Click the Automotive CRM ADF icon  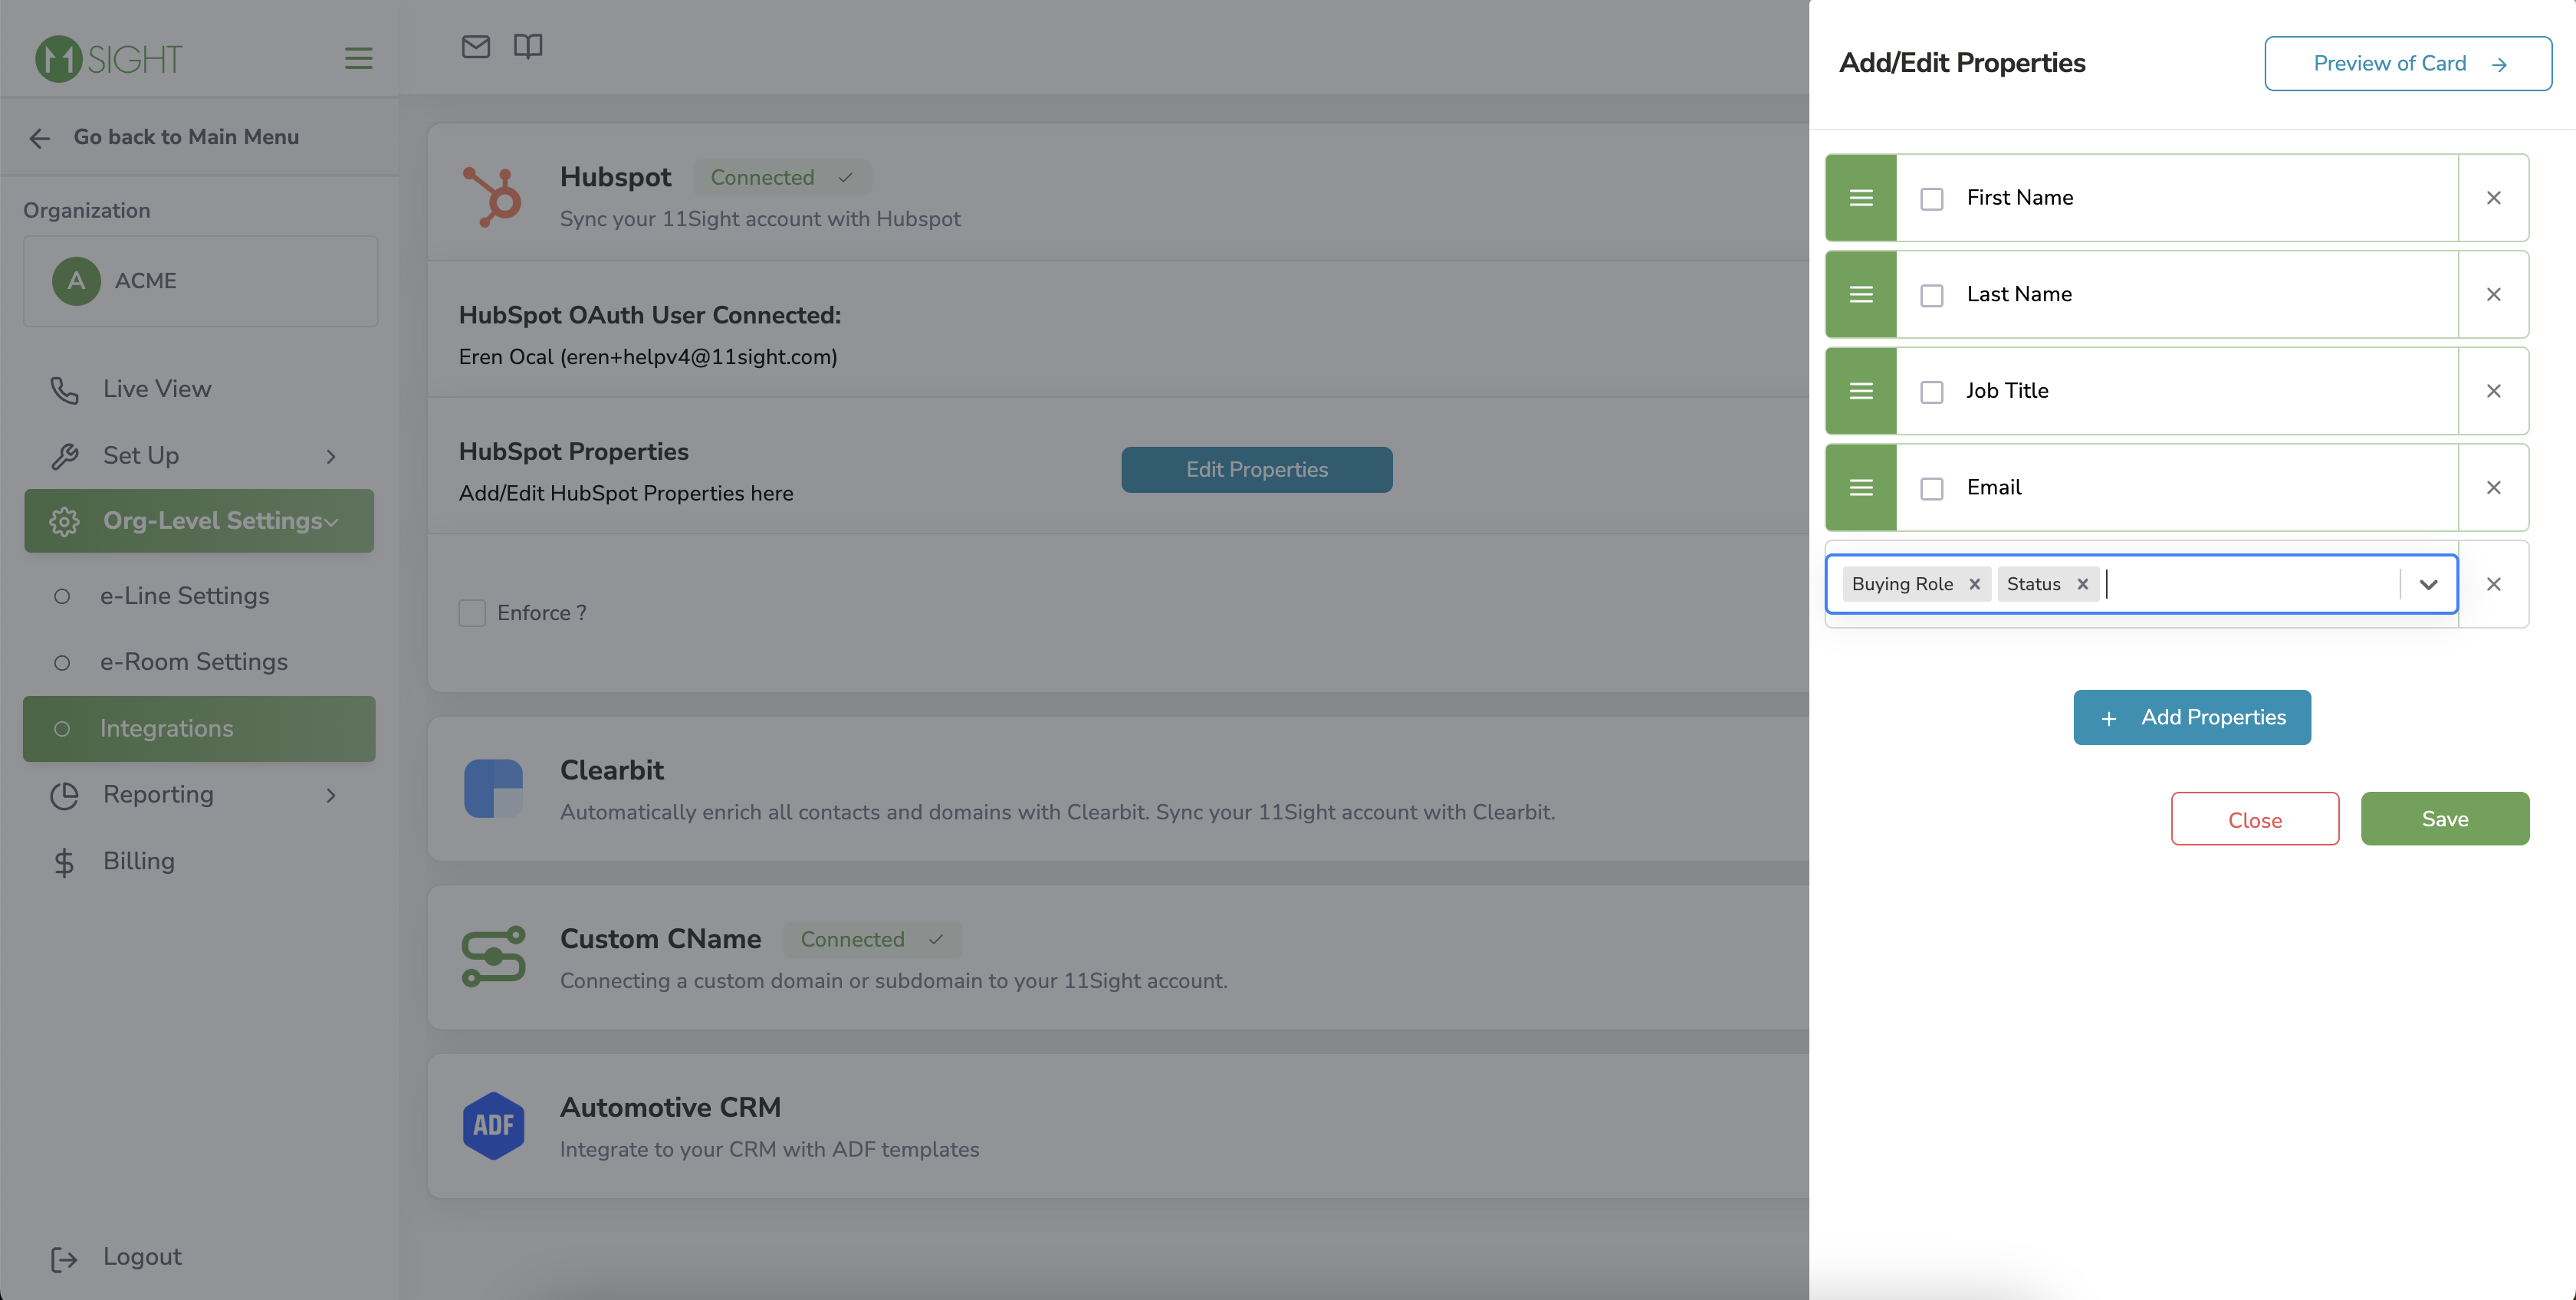pyautogui.click(x=492, y=1124)
